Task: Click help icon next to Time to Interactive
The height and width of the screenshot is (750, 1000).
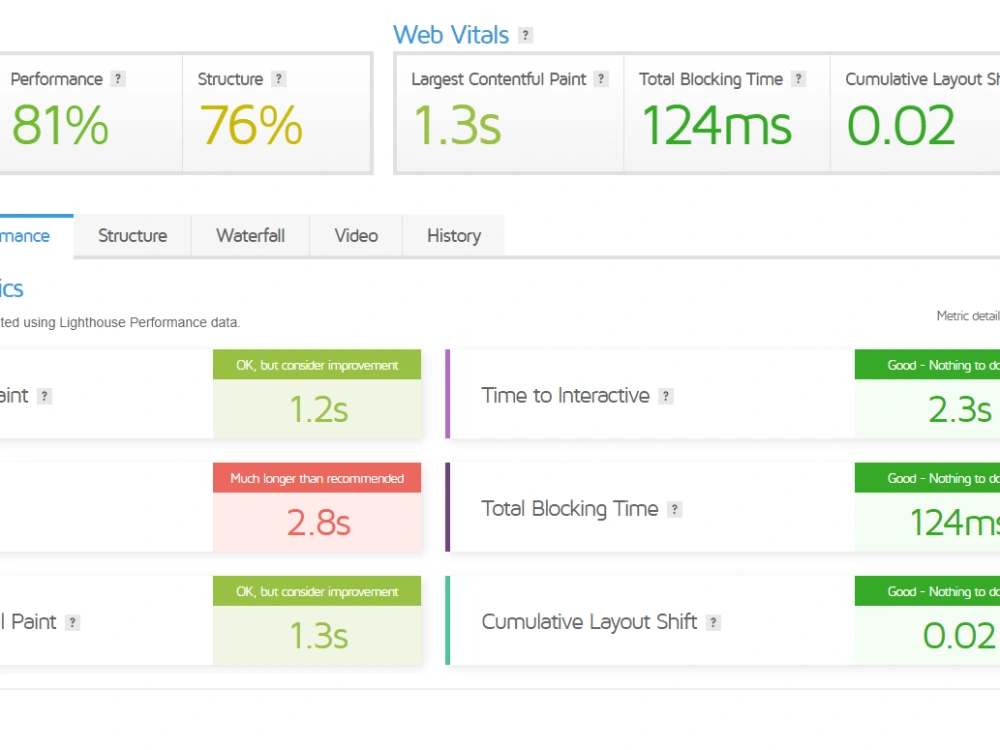Action: click(x=666, y=396)
